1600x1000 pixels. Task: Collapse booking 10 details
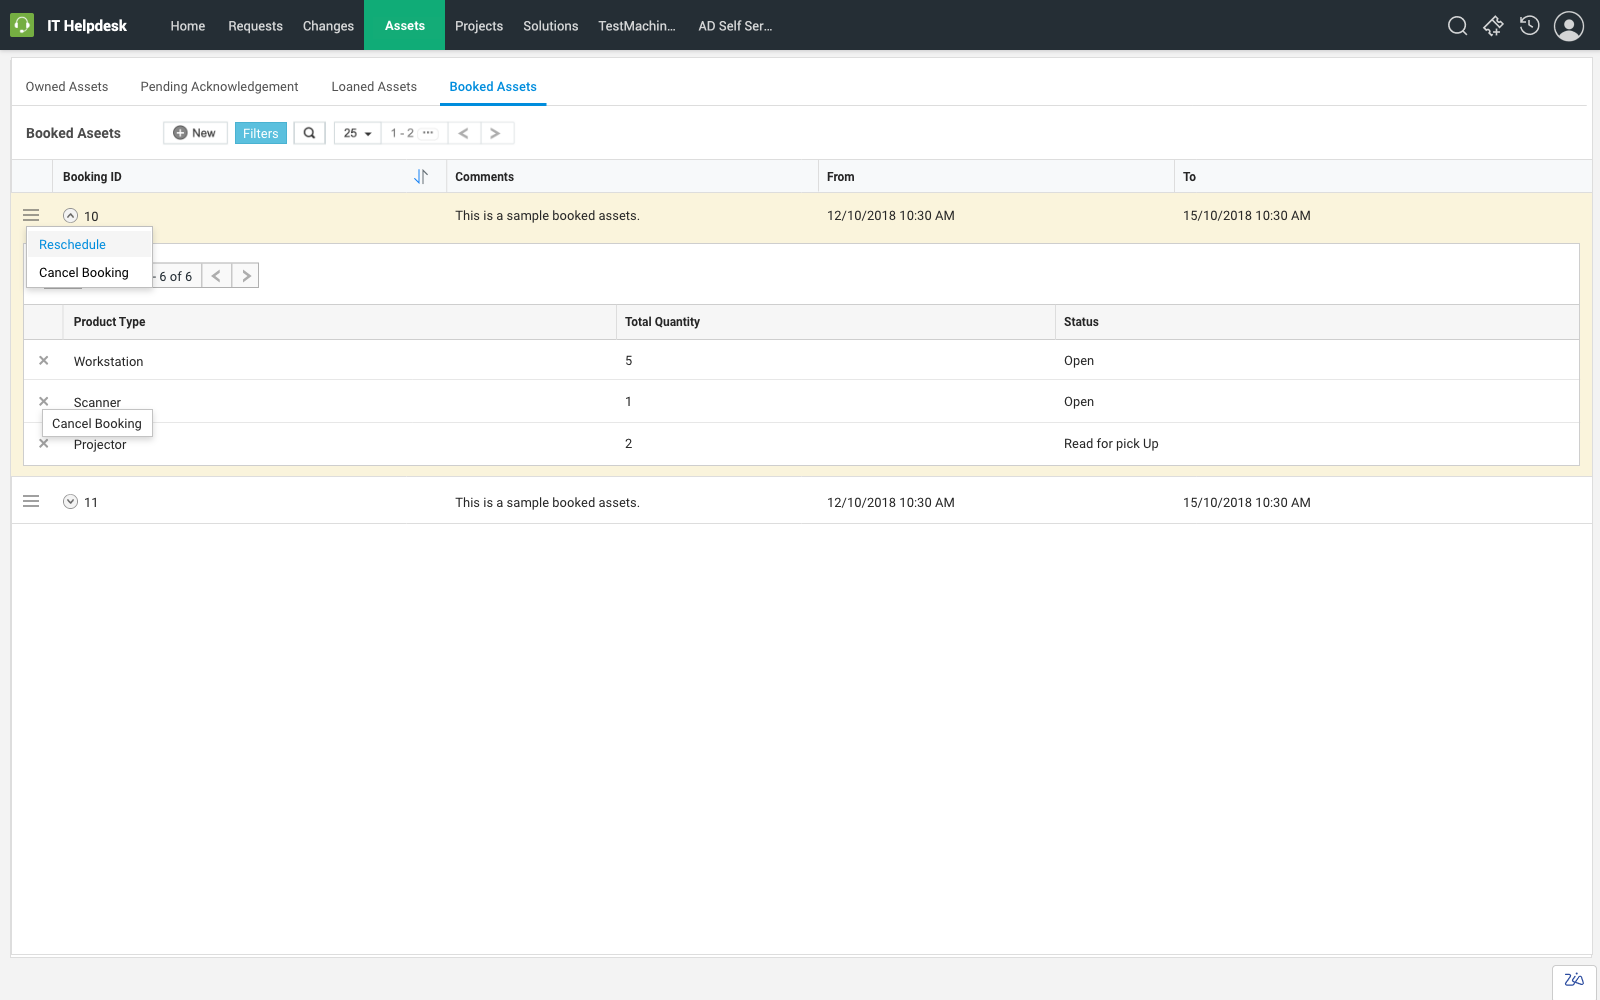[x=70, y=216]
